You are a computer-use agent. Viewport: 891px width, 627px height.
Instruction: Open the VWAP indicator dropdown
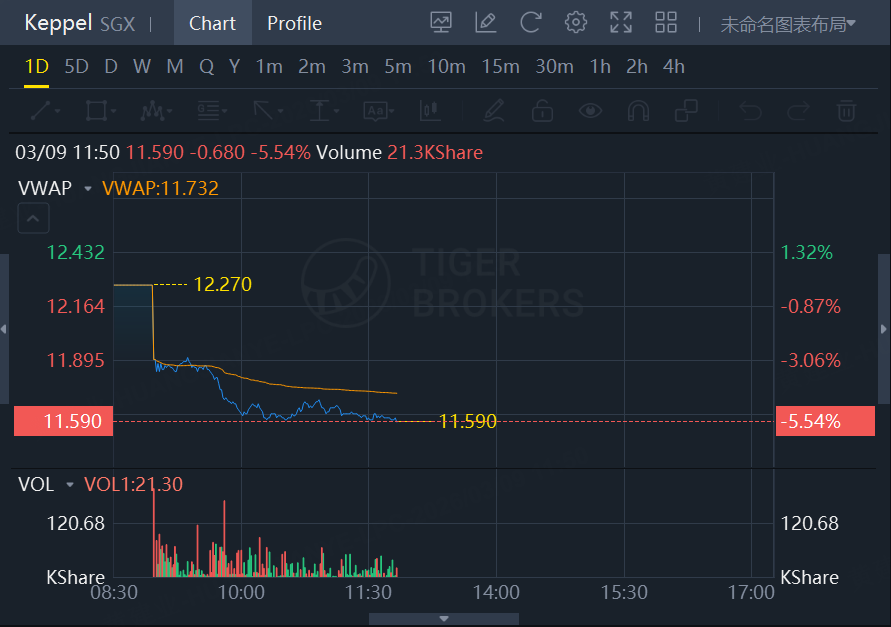pos(88,188)
